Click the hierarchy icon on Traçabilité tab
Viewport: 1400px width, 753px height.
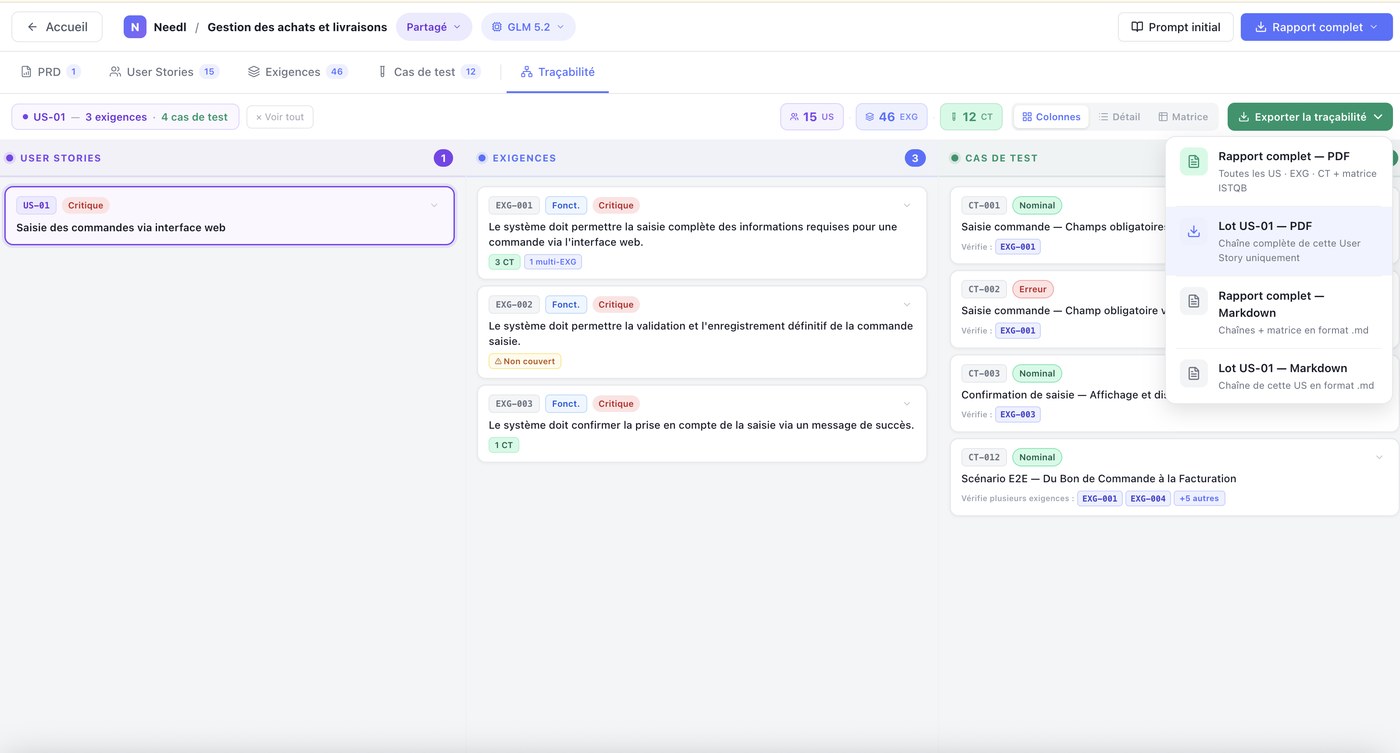click(527, 72)
